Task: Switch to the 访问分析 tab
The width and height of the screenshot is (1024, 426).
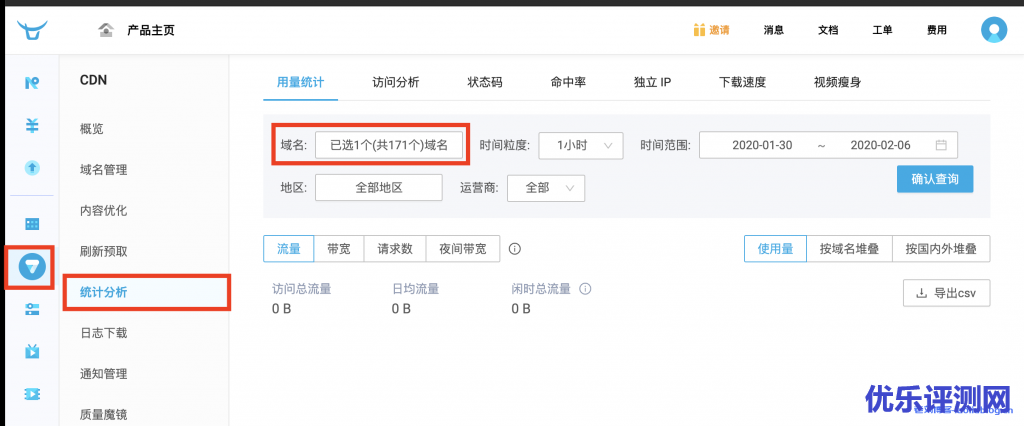Action: pos(396,82)
